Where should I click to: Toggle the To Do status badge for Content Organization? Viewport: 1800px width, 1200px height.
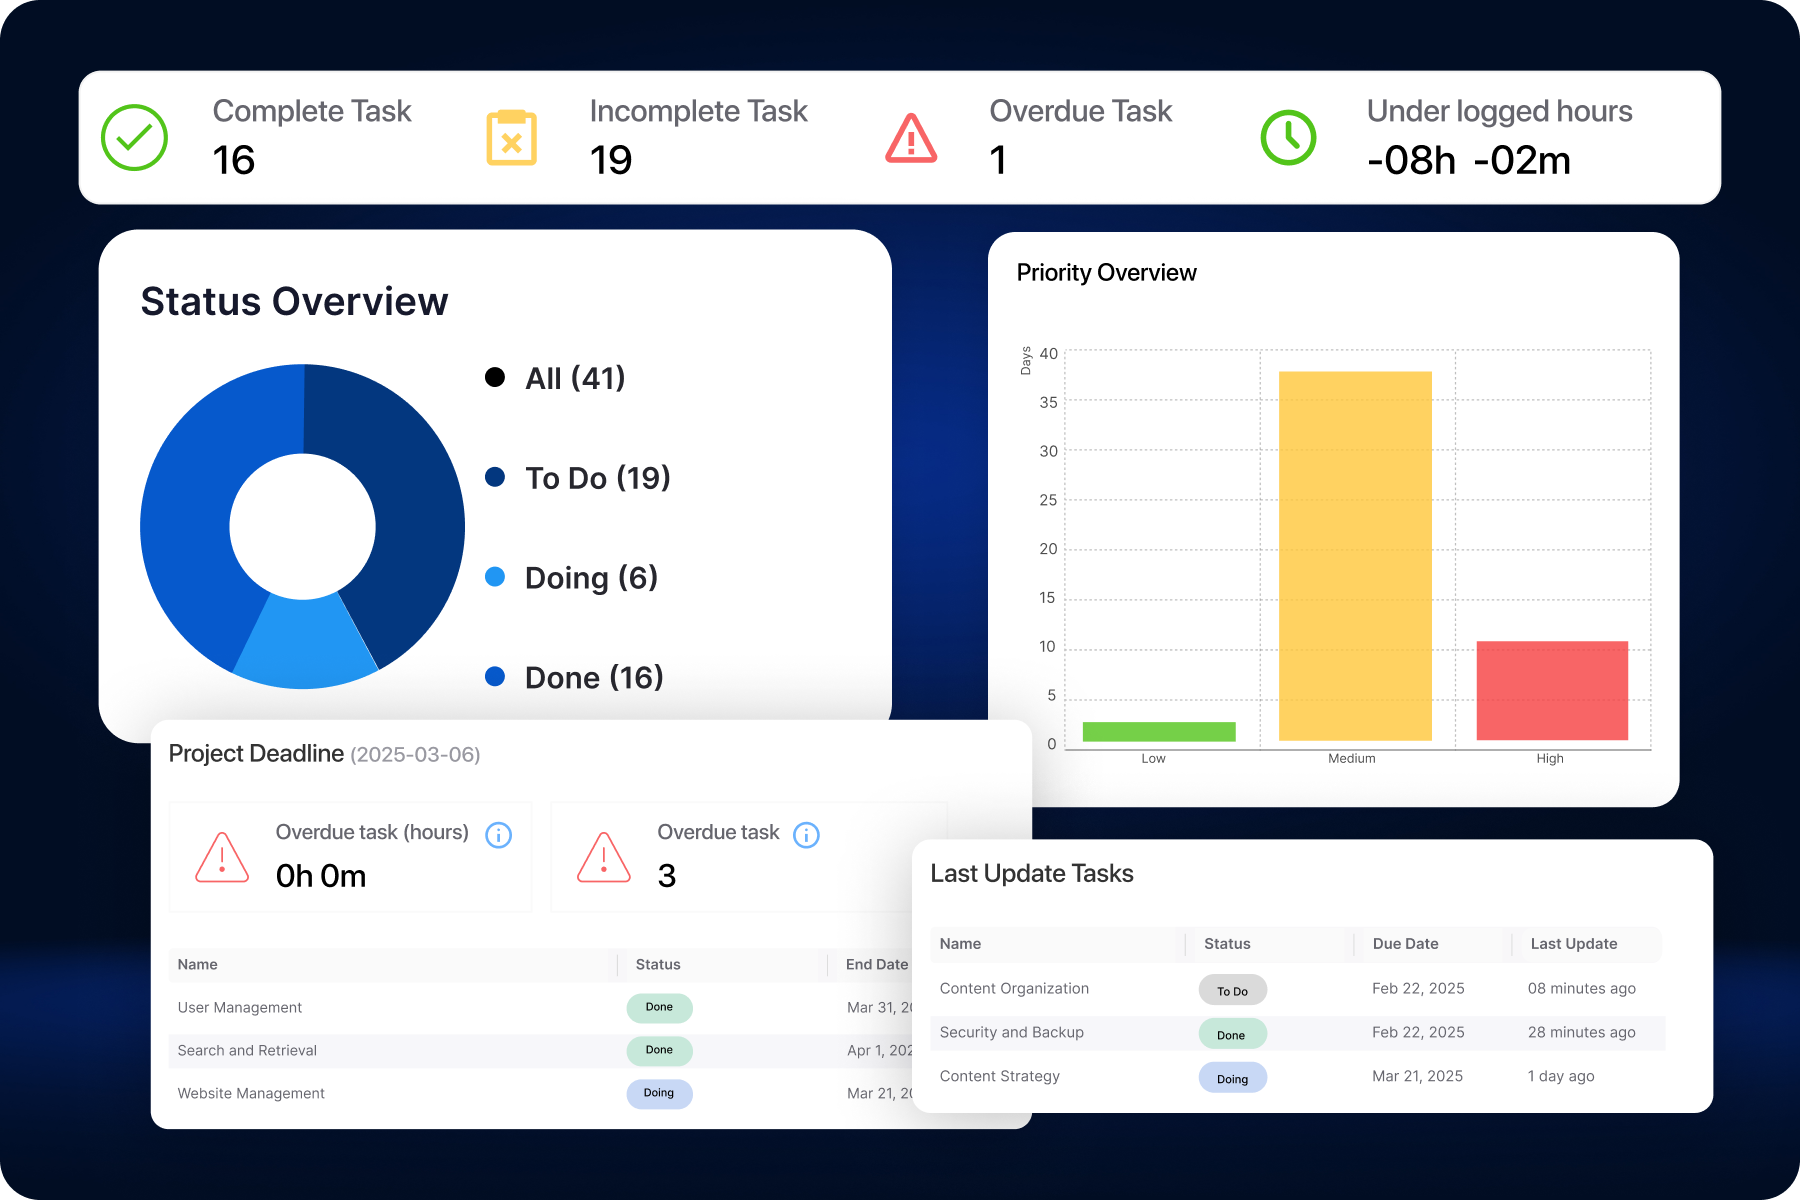[x=1232, y=990]
